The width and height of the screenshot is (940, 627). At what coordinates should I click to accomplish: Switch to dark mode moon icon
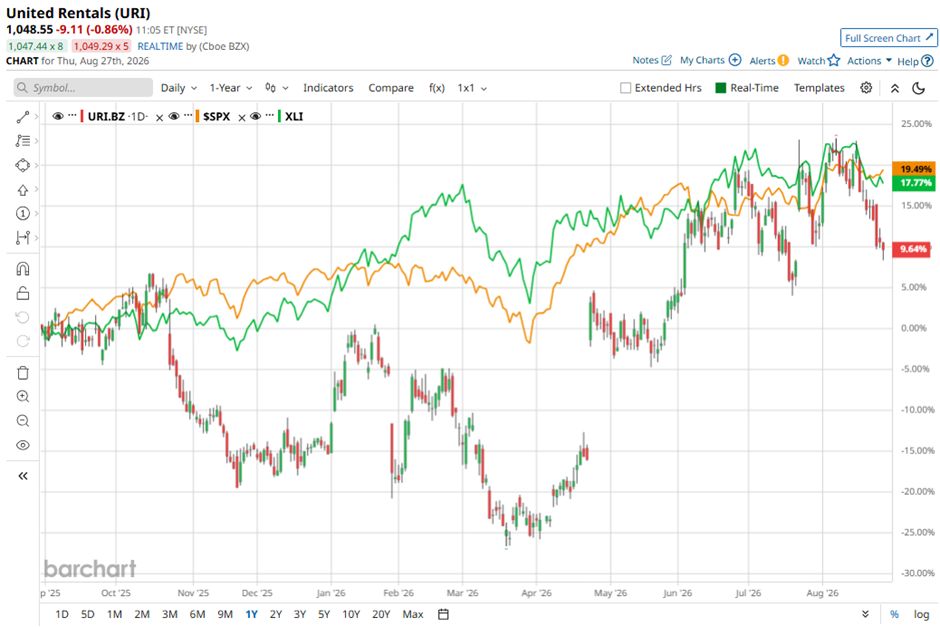point(918,88)
